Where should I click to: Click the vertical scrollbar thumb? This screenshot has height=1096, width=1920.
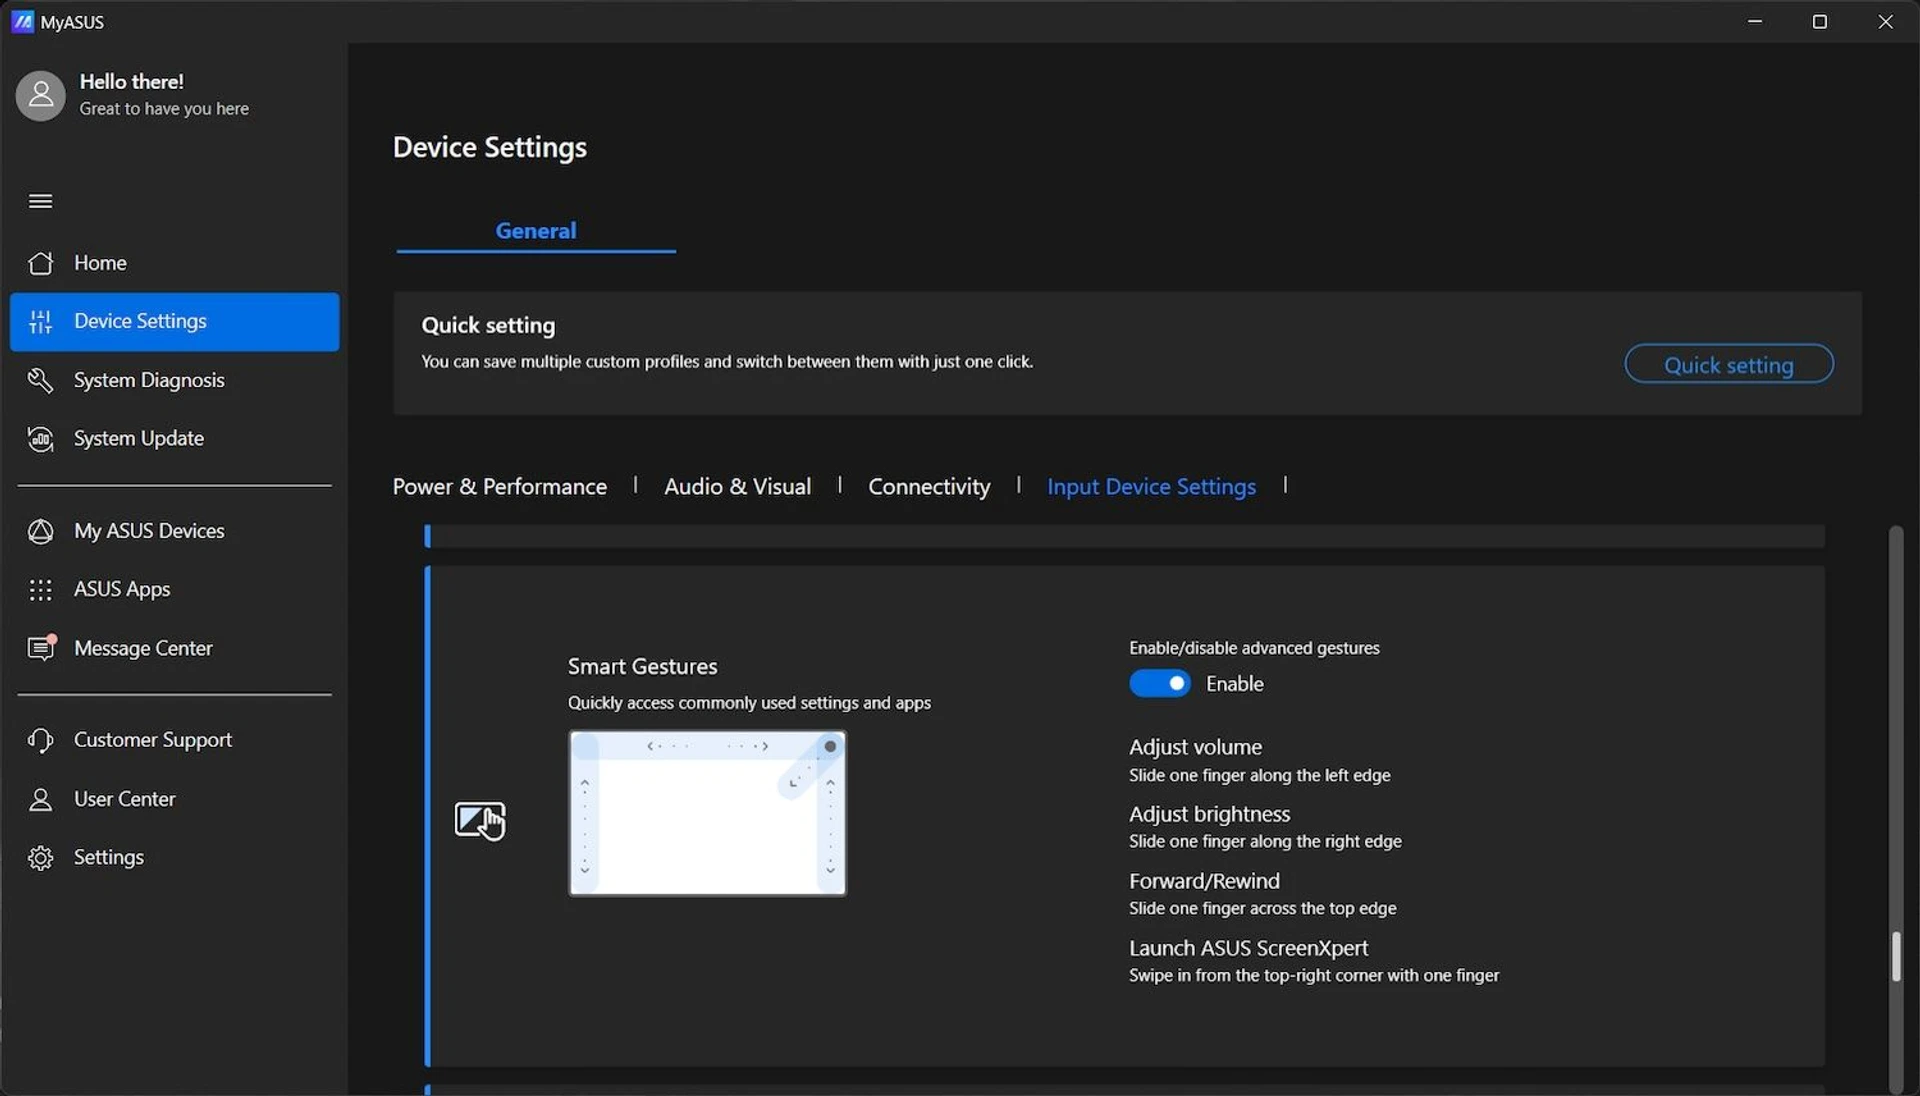coord(1895,957)
